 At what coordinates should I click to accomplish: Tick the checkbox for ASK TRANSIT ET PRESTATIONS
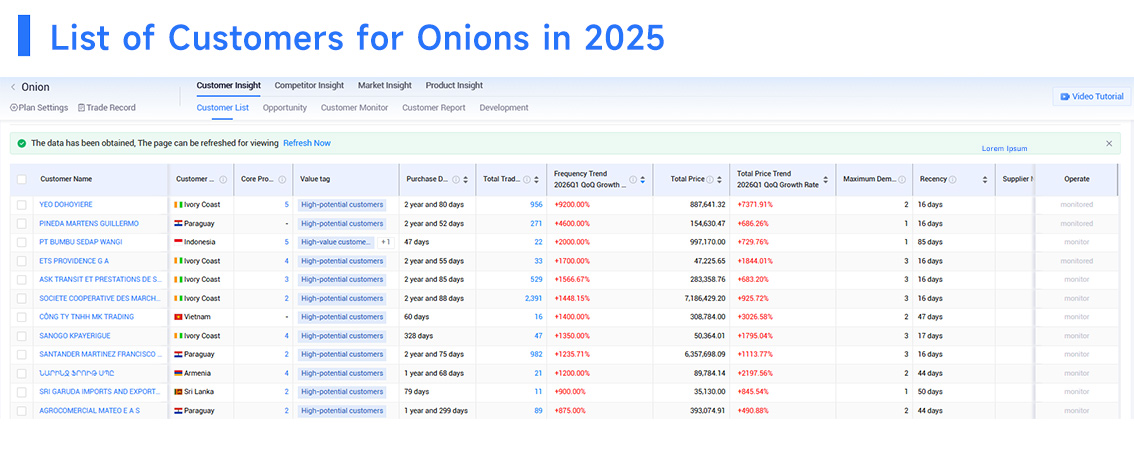[x=22, y=280]
